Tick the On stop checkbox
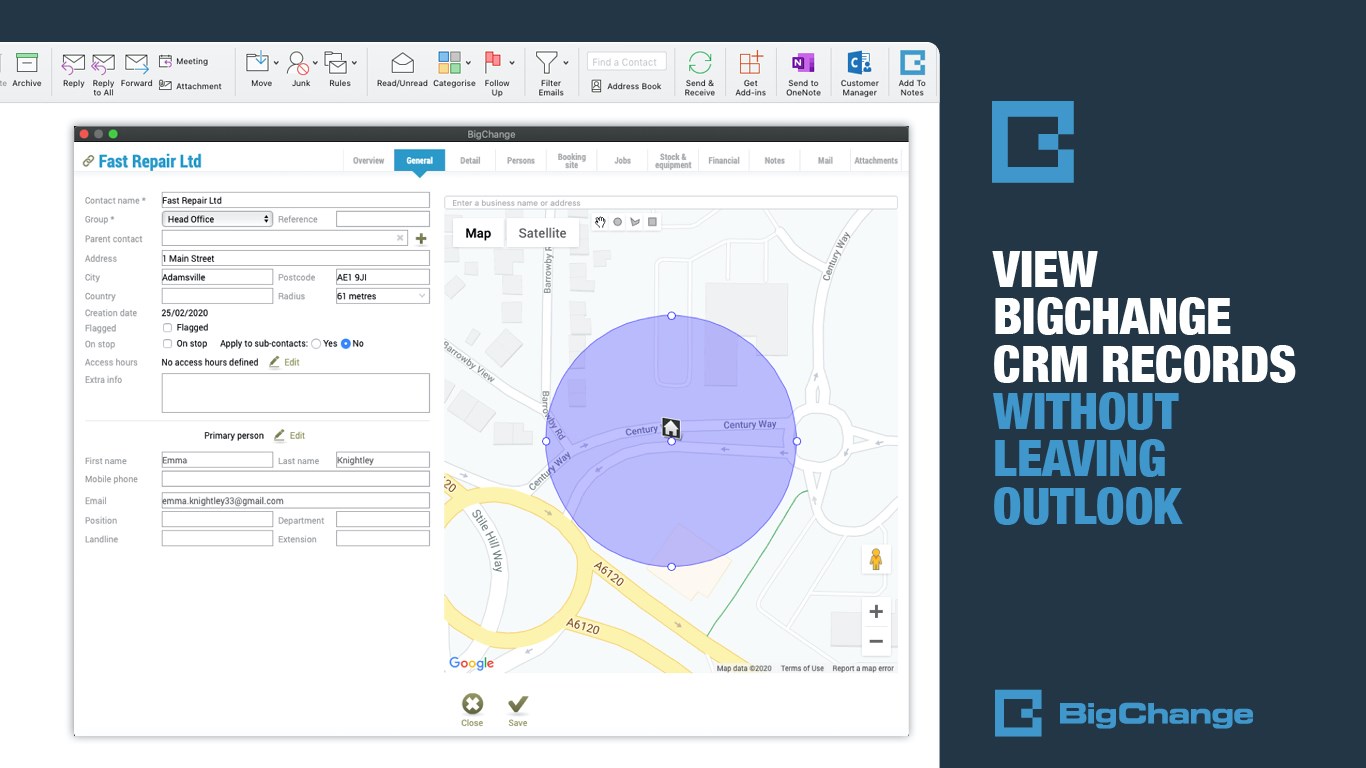Screen dimensions: 1366x768 167,343
